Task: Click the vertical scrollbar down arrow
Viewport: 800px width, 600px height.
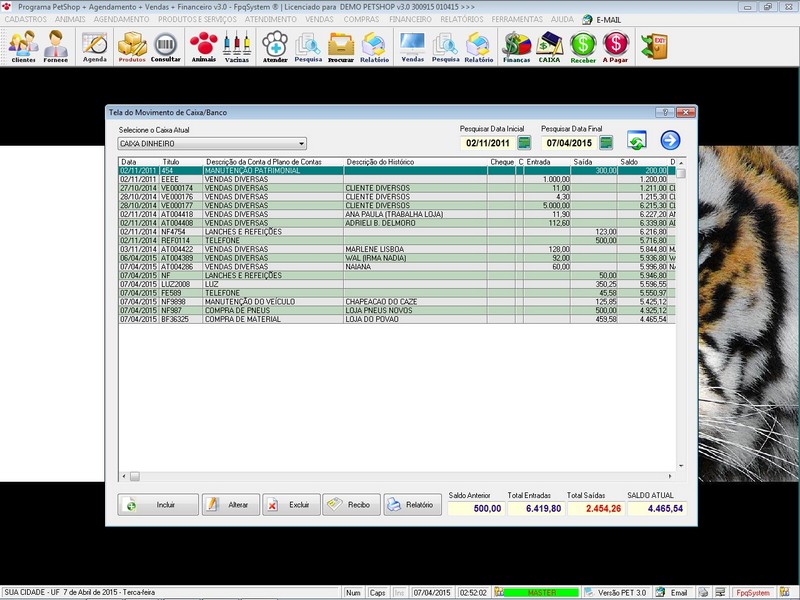Action: [x=681, y=466]
